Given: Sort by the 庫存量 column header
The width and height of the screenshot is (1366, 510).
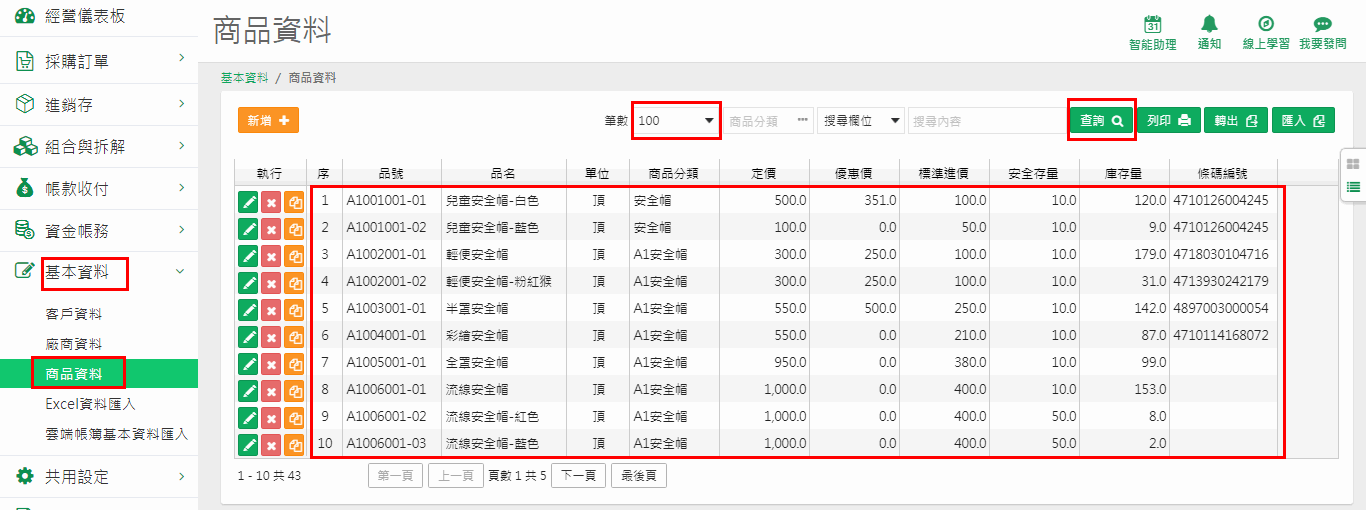Looking at the screenshot, I should pyautogui.click(x=1124, y=173).
